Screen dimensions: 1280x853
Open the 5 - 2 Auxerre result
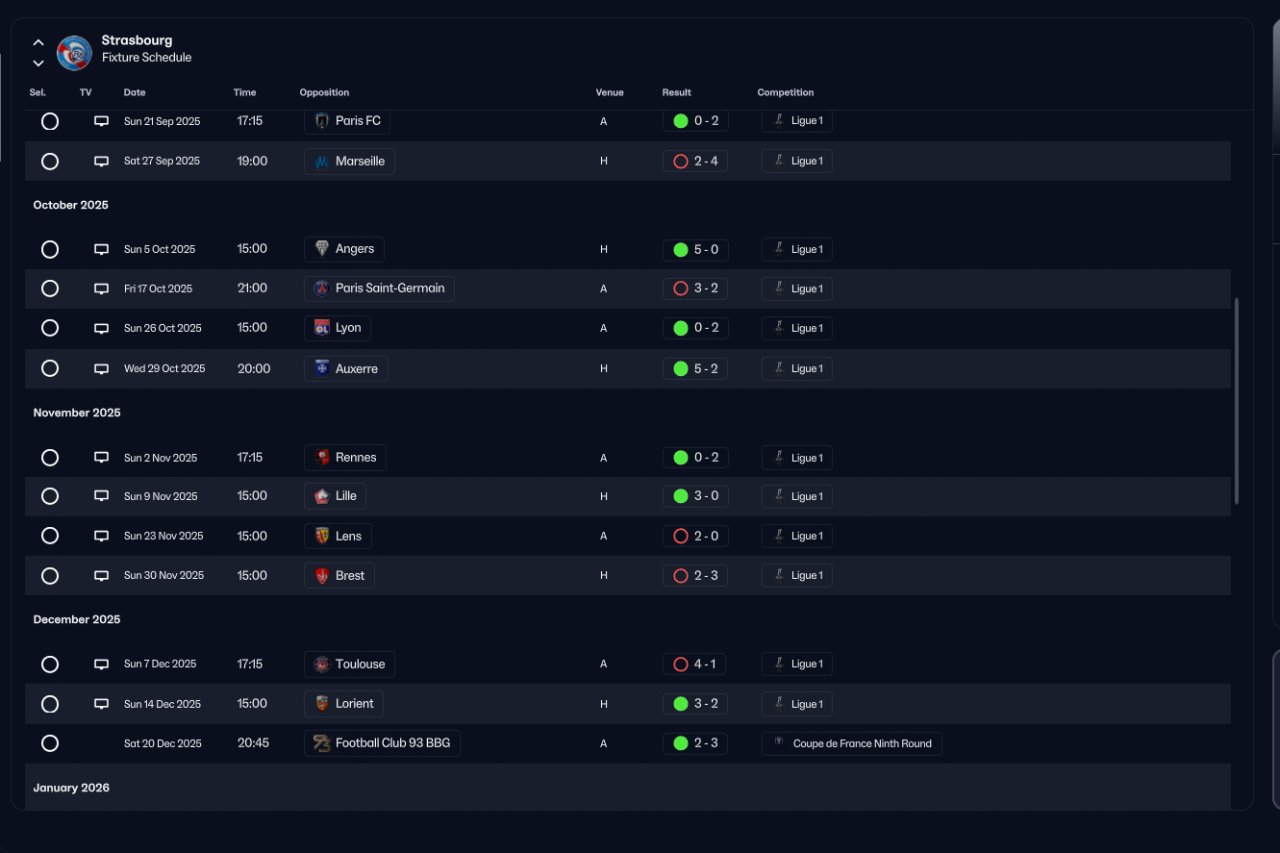click(x=695, y=369)
